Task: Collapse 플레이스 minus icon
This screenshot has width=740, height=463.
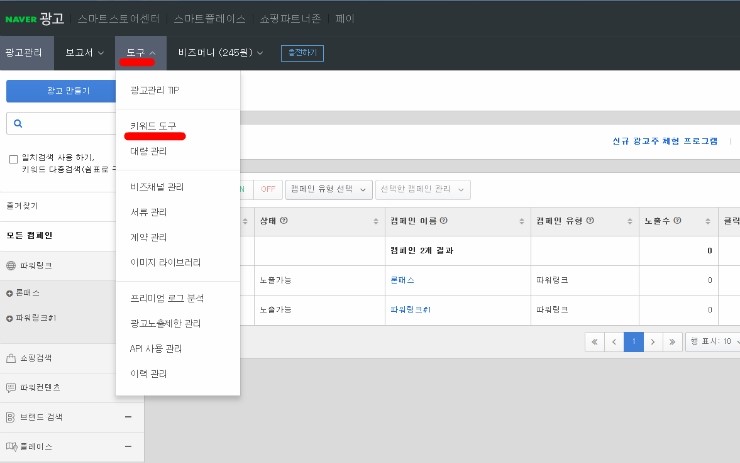Action: [x=128, y=446]
